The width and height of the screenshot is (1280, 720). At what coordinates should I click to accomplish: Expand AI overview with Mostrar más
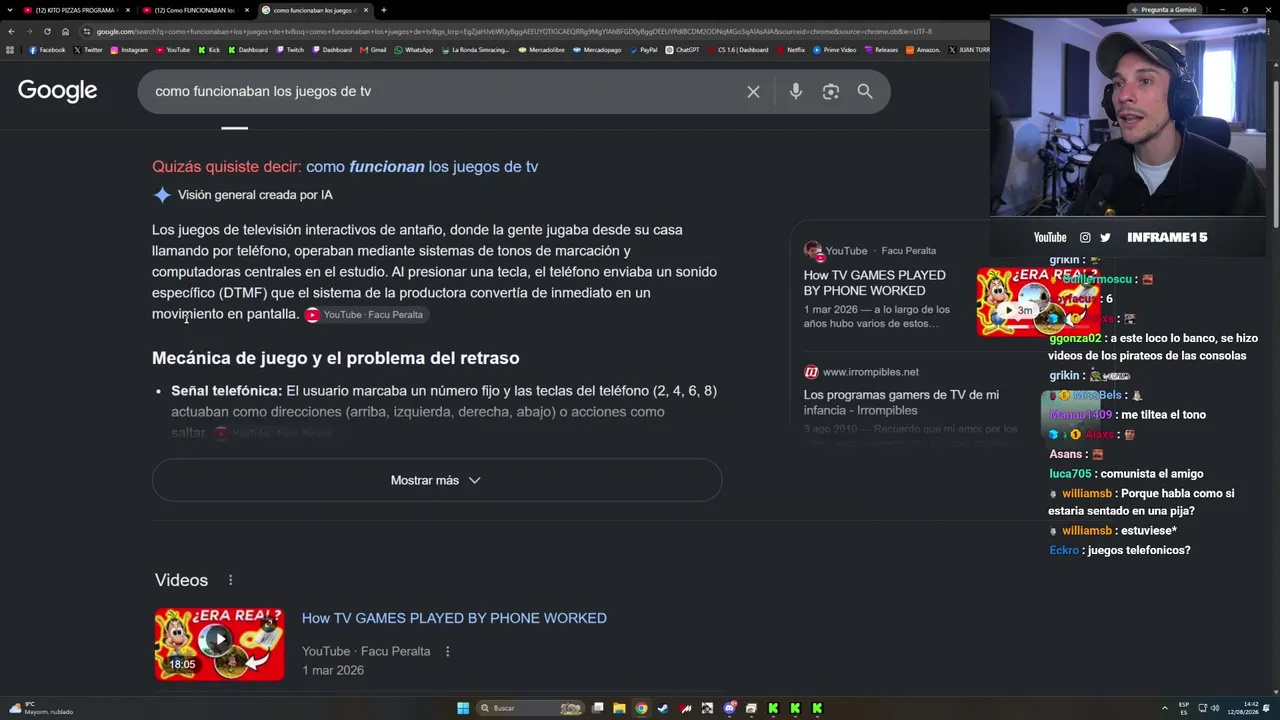[x=437, y=480]
